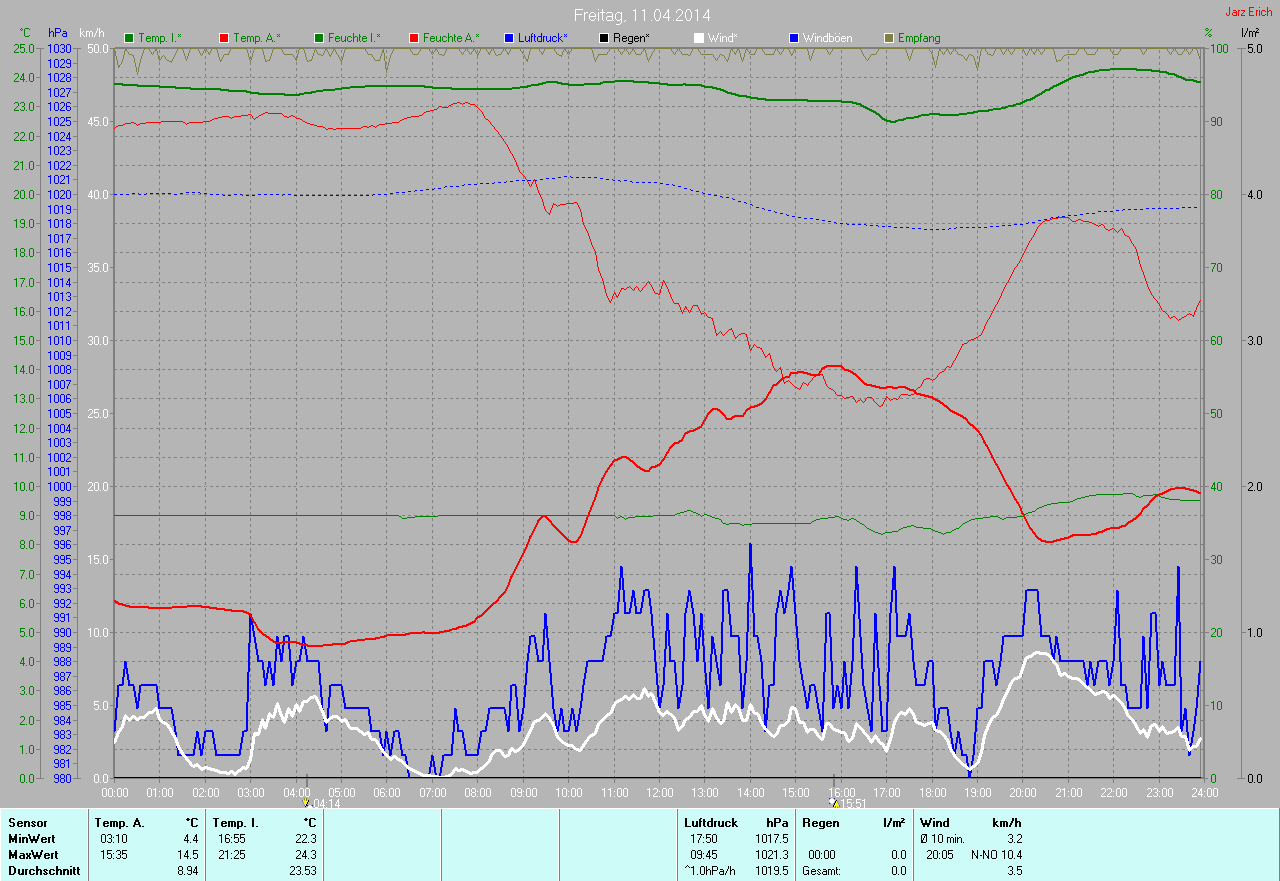
Task: Click the wind direction 'N-NO'
Action: tap(986, 855)
